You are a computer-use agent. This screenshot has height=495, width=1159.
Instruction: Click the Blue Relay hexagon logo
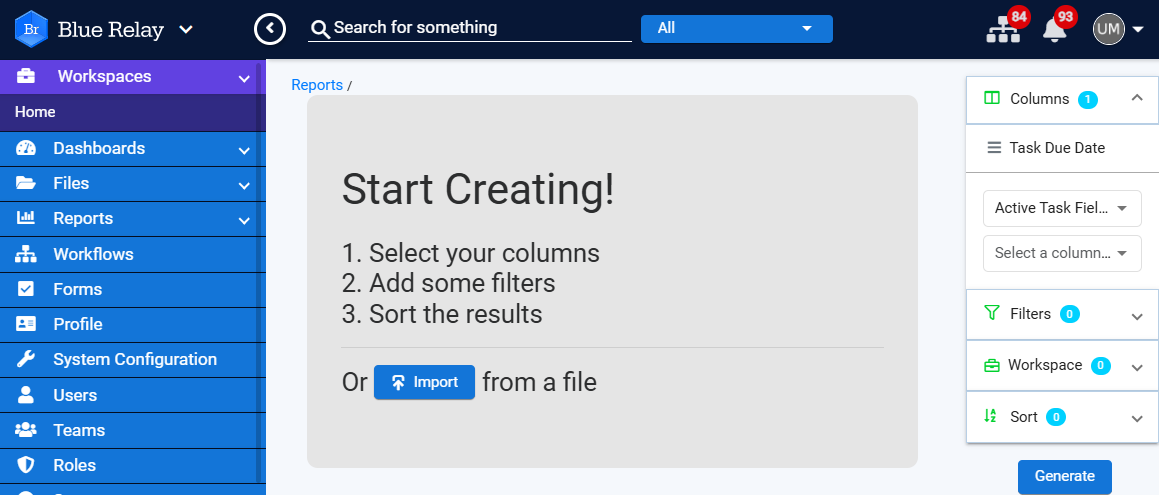pos(31,30)
